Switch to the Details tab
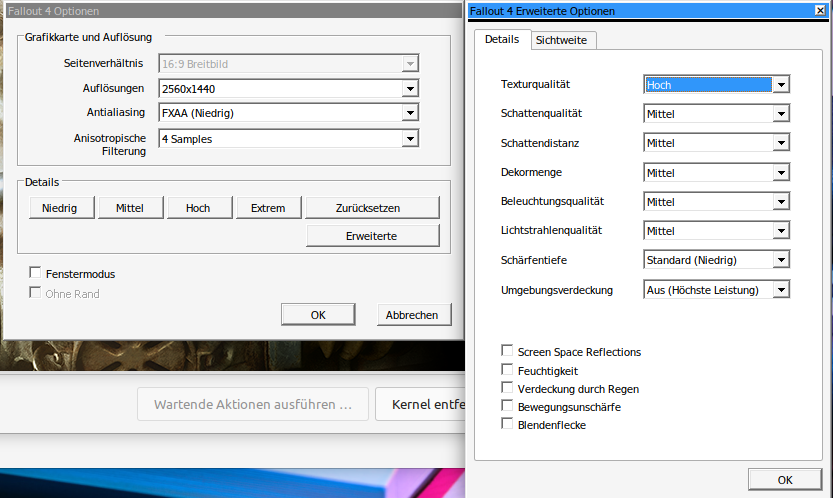 502,39
